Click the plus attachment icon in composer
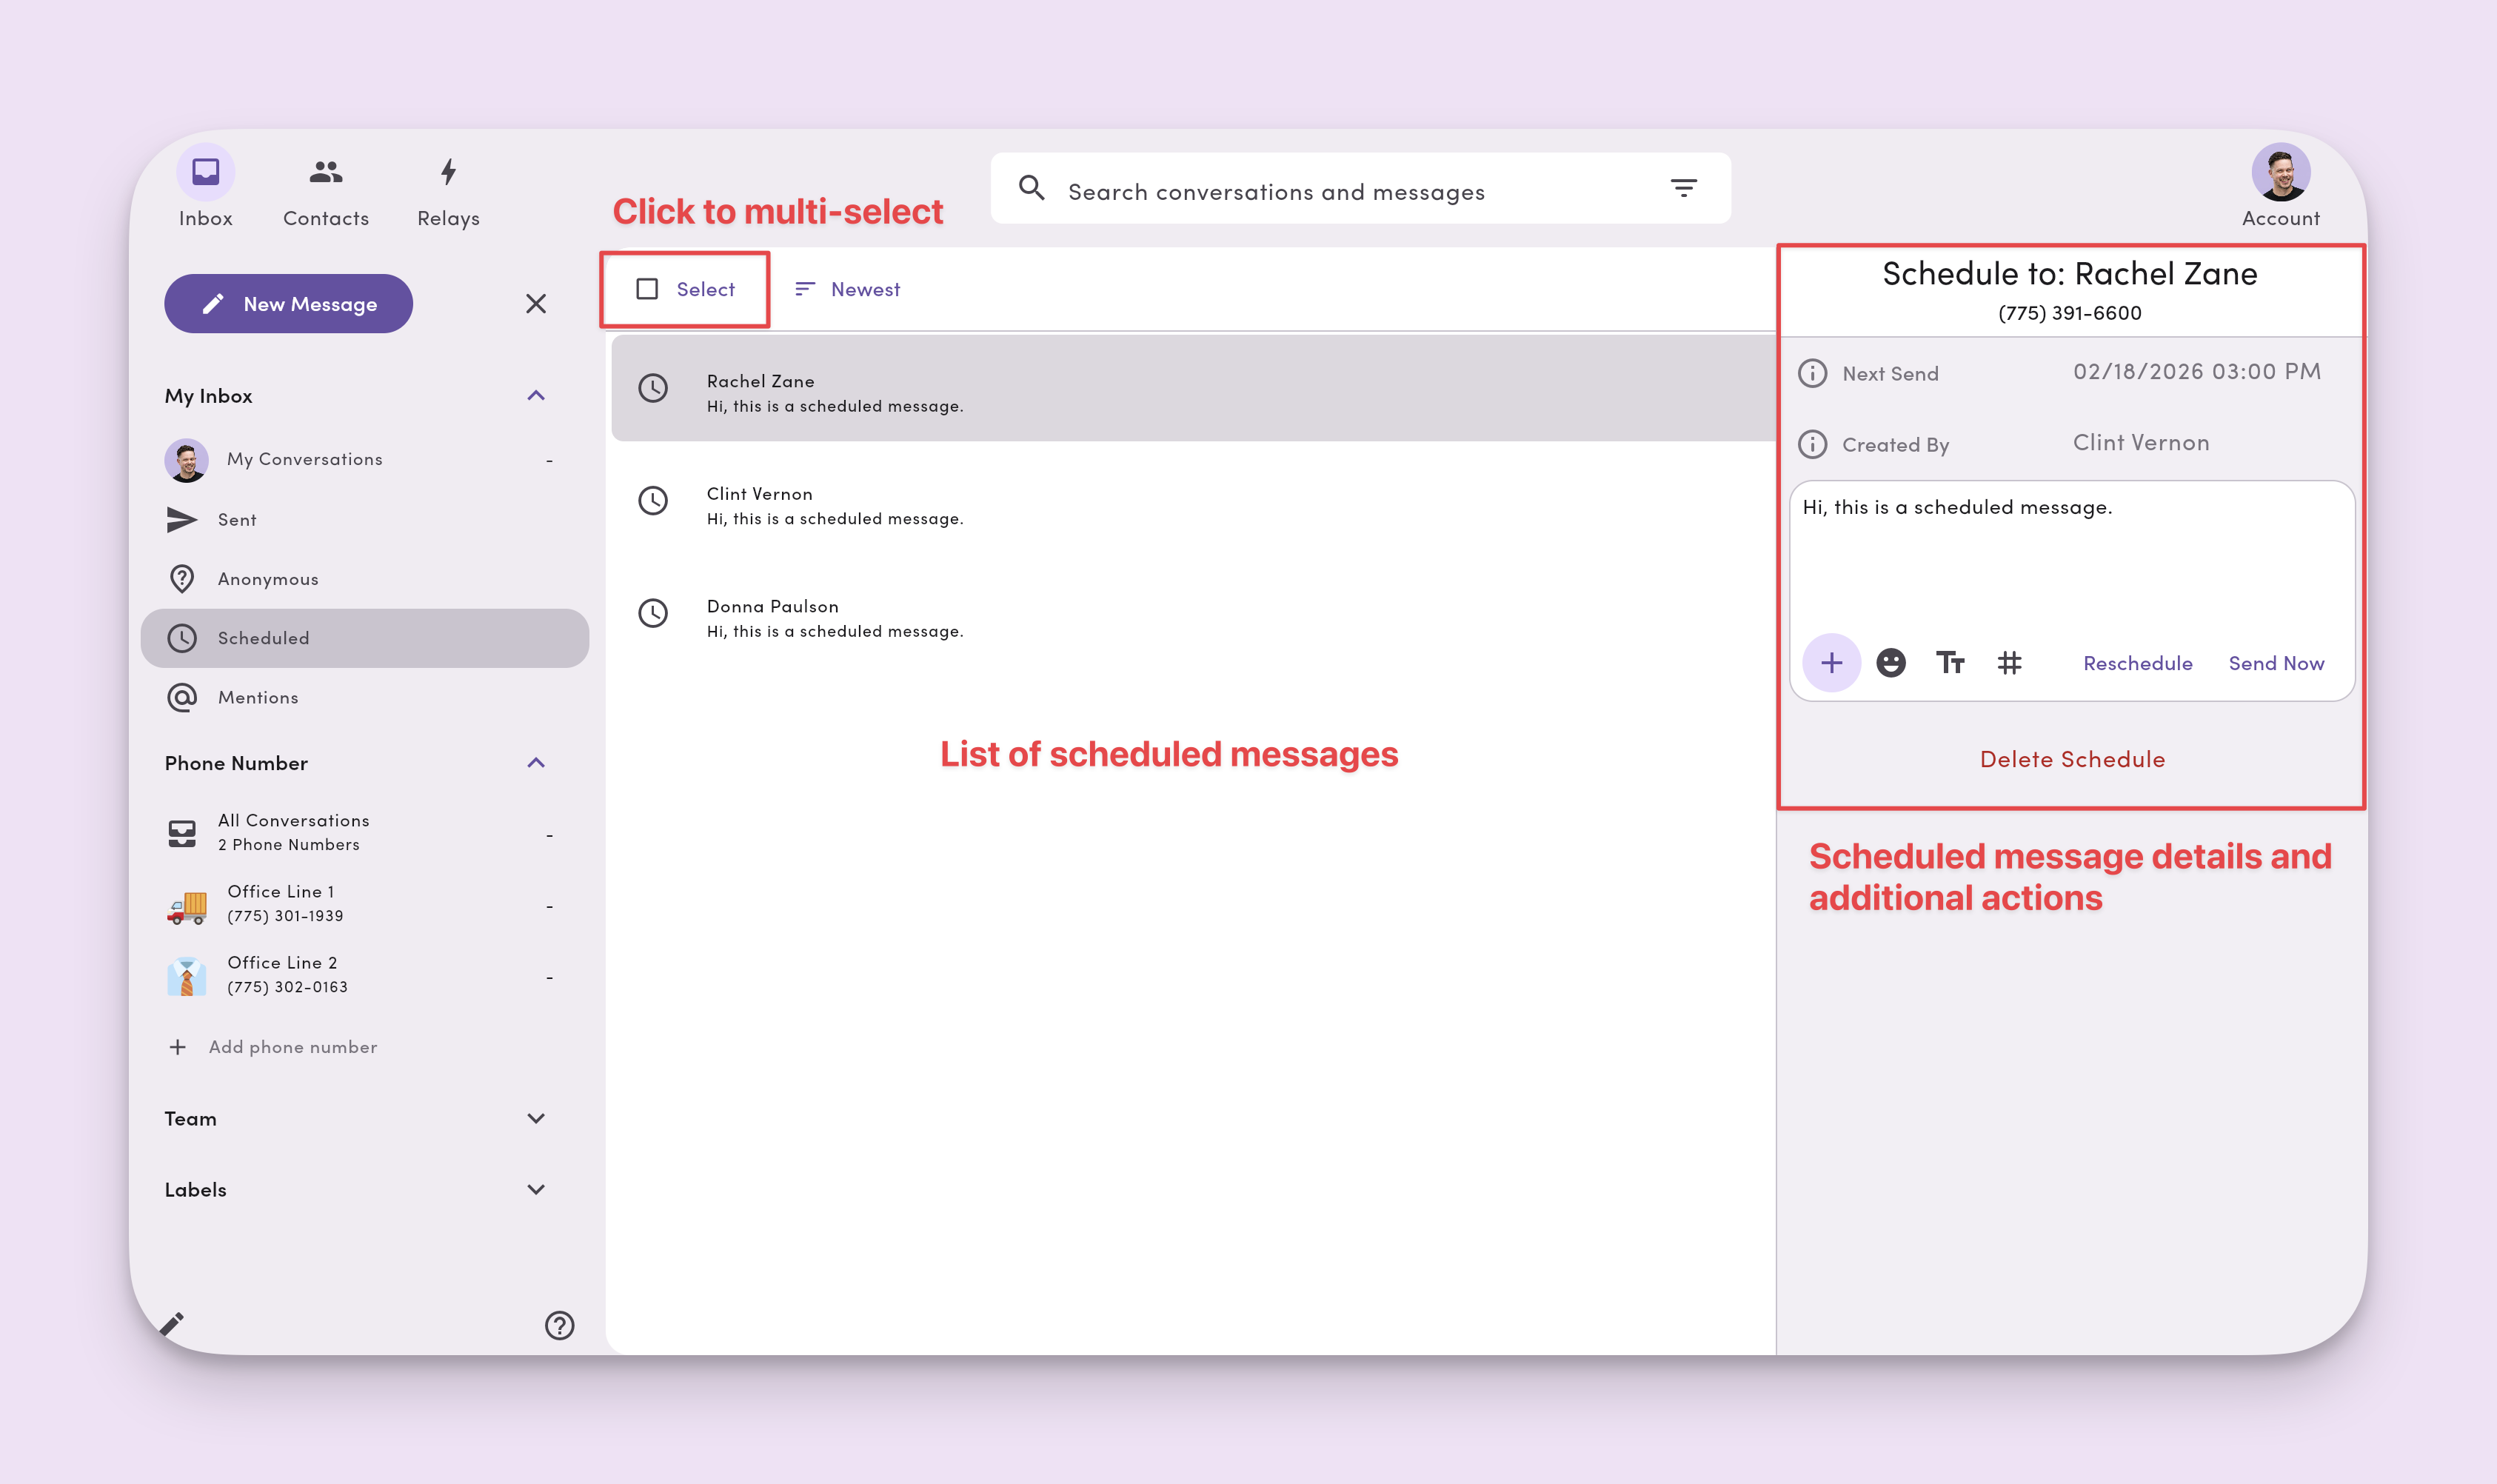2497x1484 pixels. [x=1832, y=662]
